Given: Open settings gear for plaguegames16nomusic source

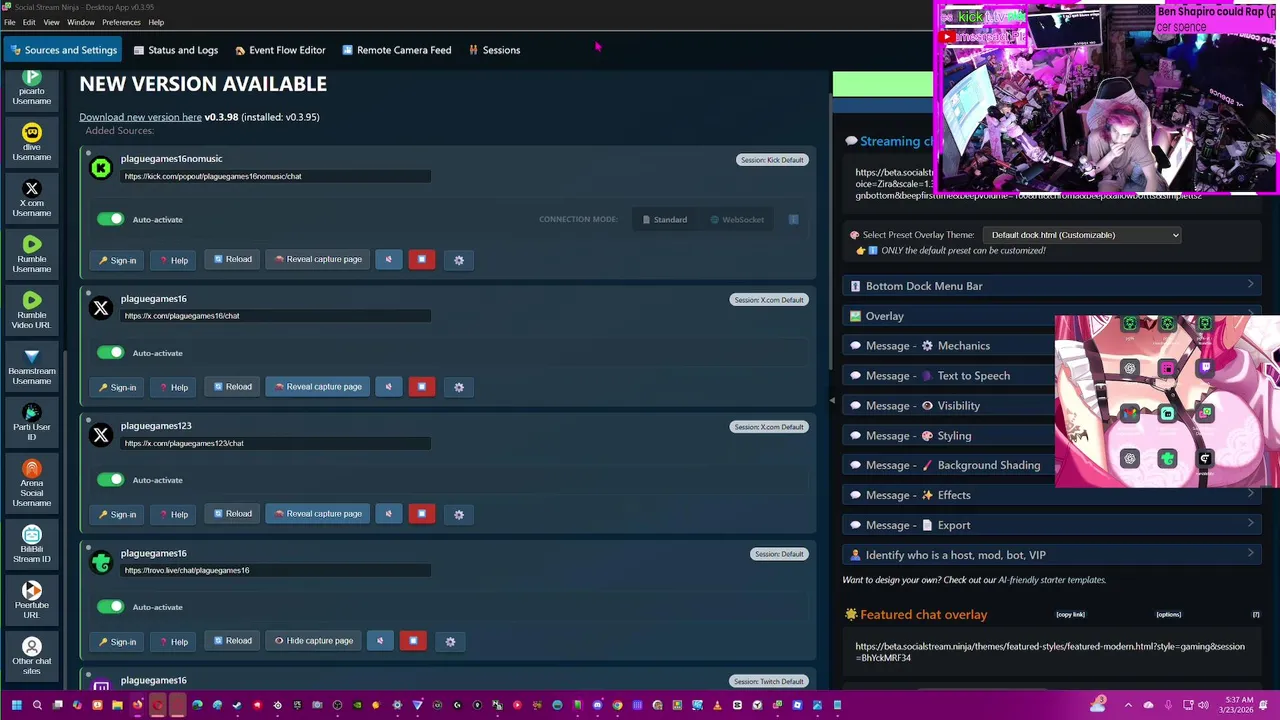Looking at the screenshot, I should click(459, 260).
